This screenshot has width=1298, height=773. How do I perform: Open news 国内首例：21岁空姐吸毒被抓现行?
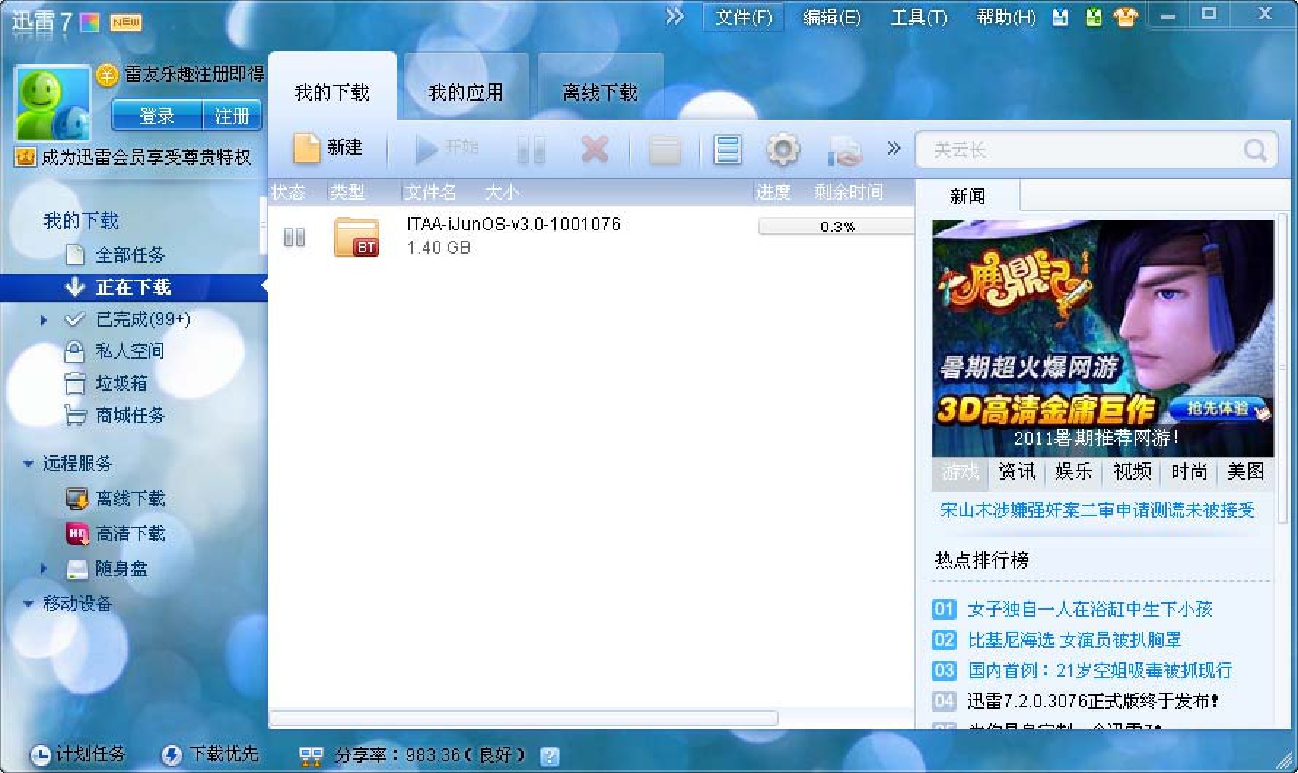[x=1100, y=670]
